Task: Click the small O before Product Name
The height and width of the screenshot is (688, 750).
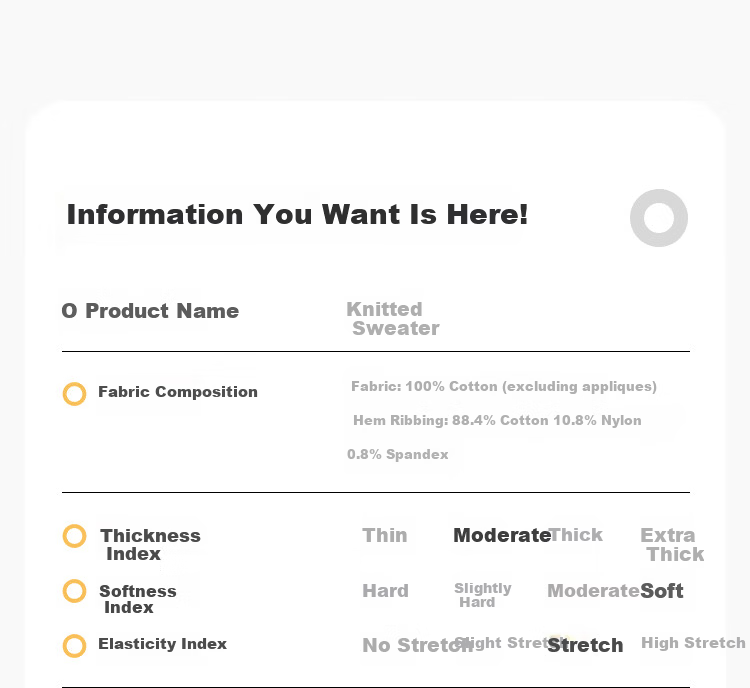Action: tap(69, 311)
